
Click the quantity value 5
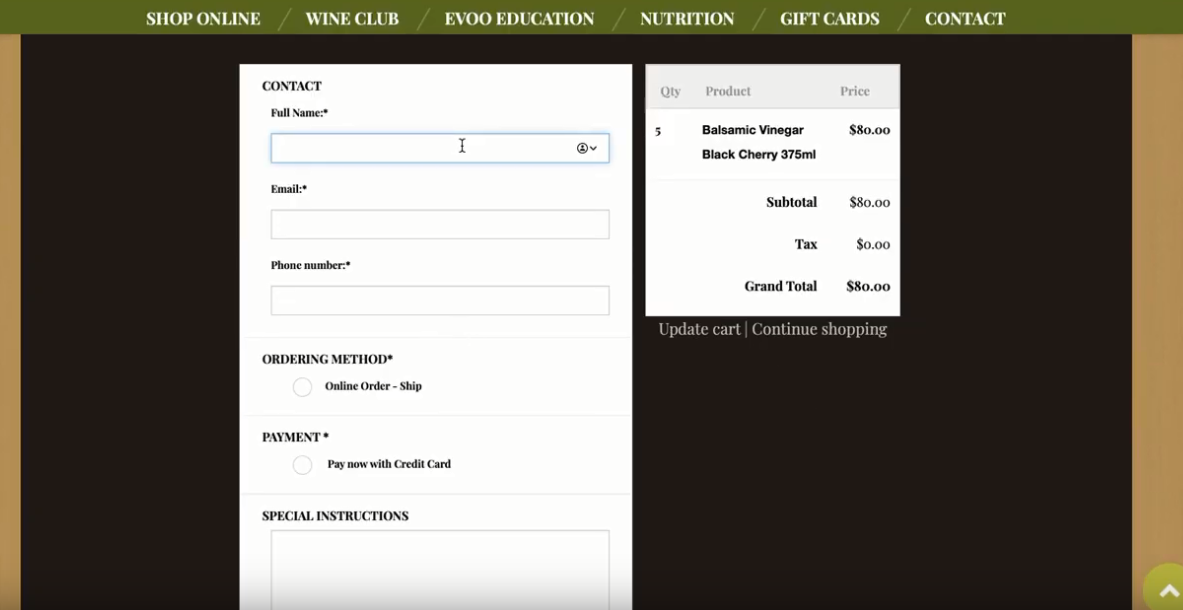click(658, 130)
